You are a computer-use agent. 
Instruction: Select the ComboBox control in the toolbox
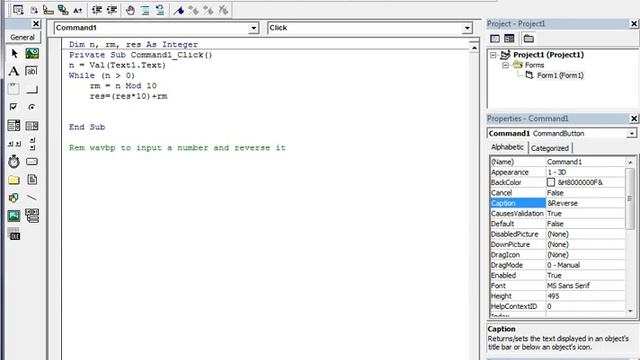[13, 125]
